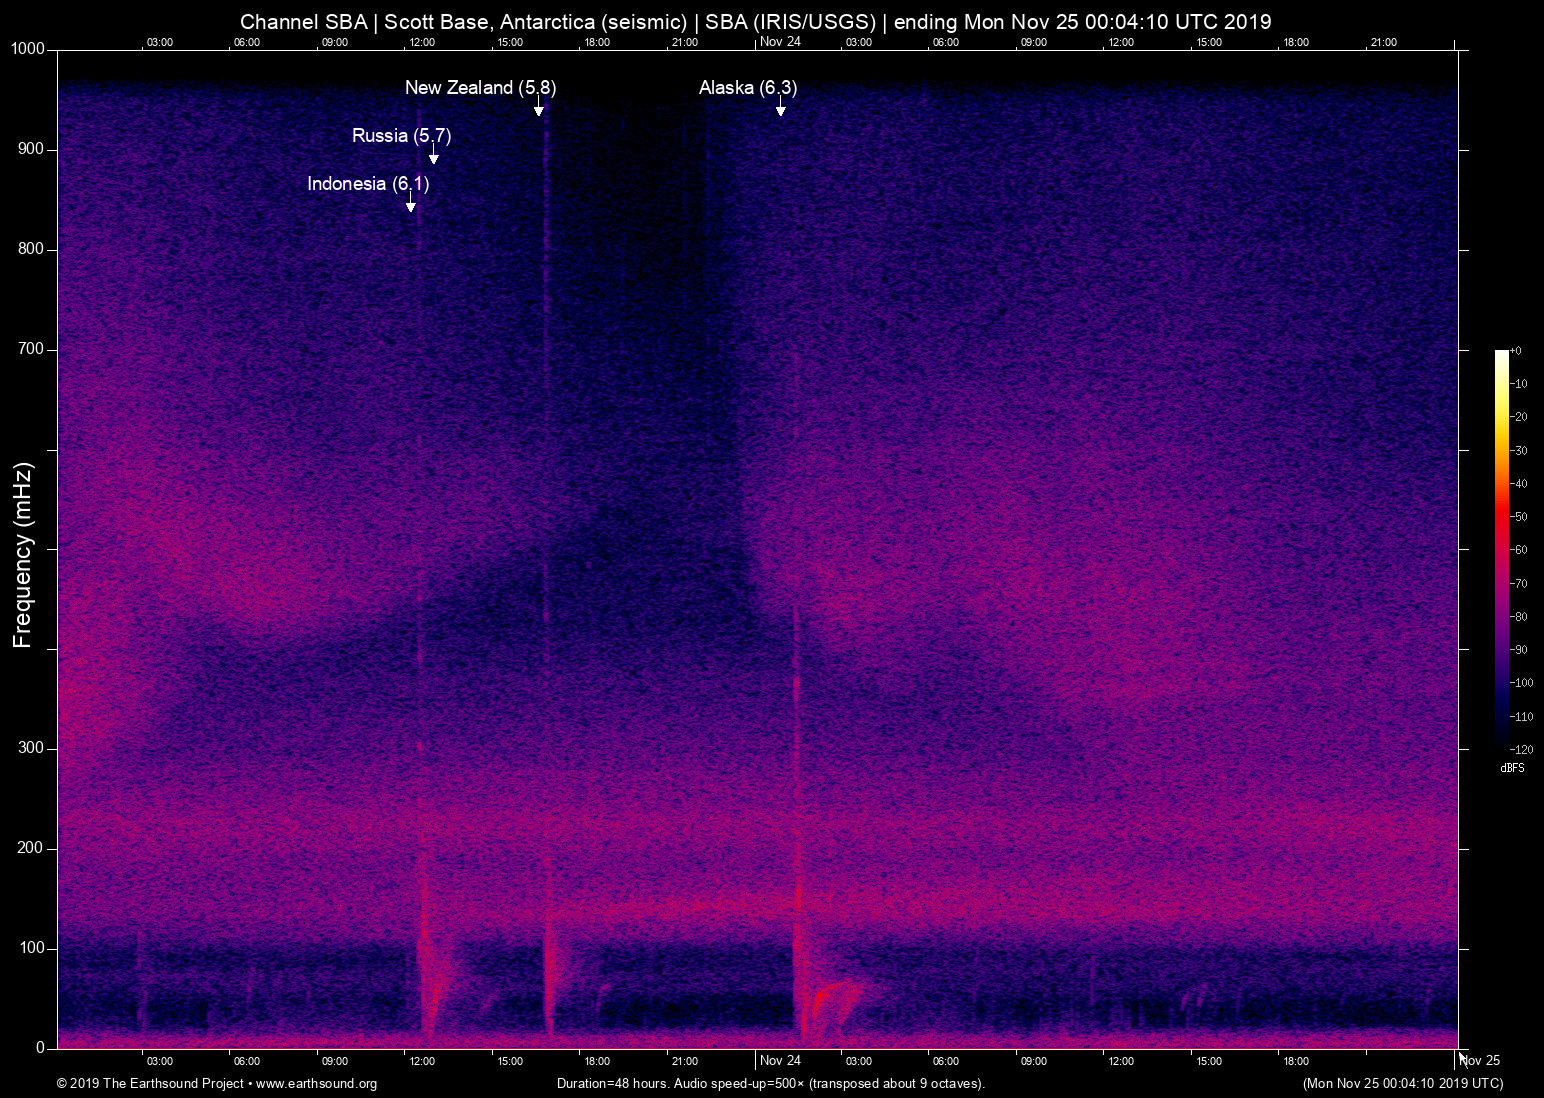Image resolution: width=1544 pixels, height=1098 pixels.
Task: Click the Indonesia (6.1) event label
Action: 367,184
